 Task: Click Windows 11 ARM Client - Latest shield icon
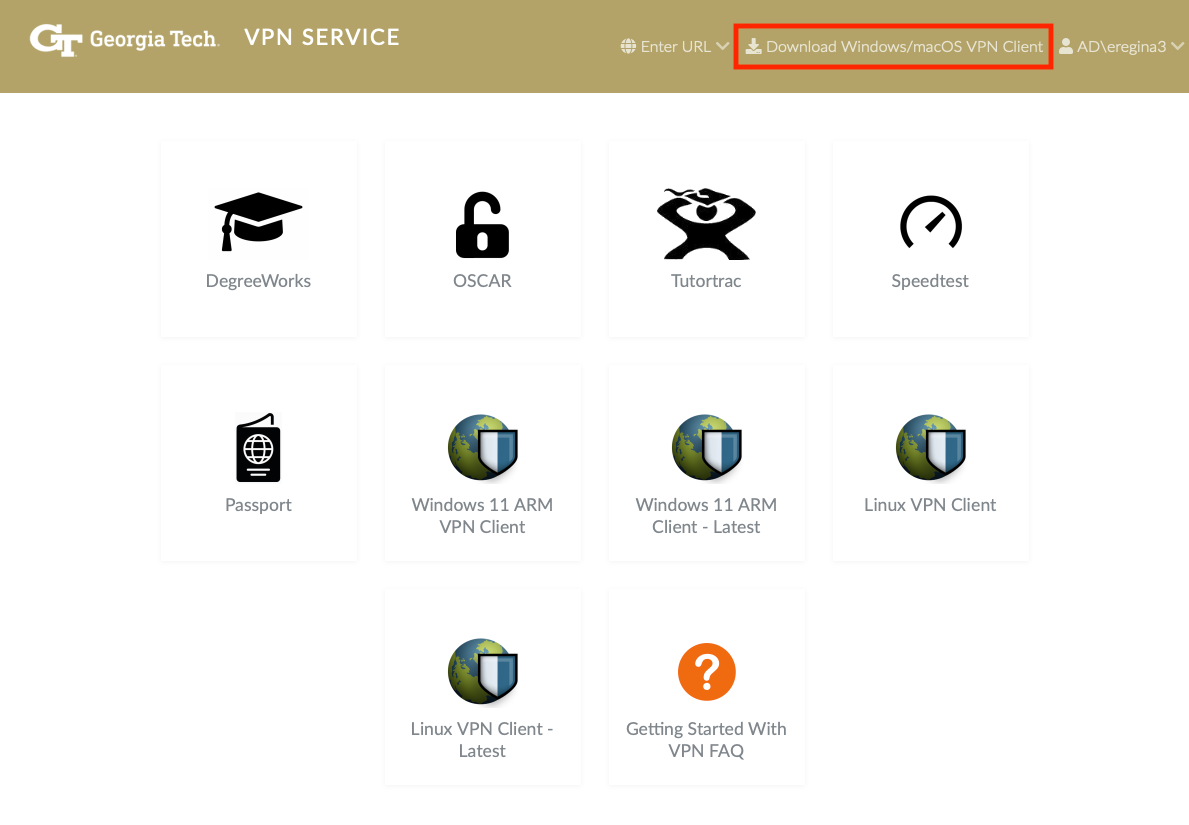(x=706, y=447)
